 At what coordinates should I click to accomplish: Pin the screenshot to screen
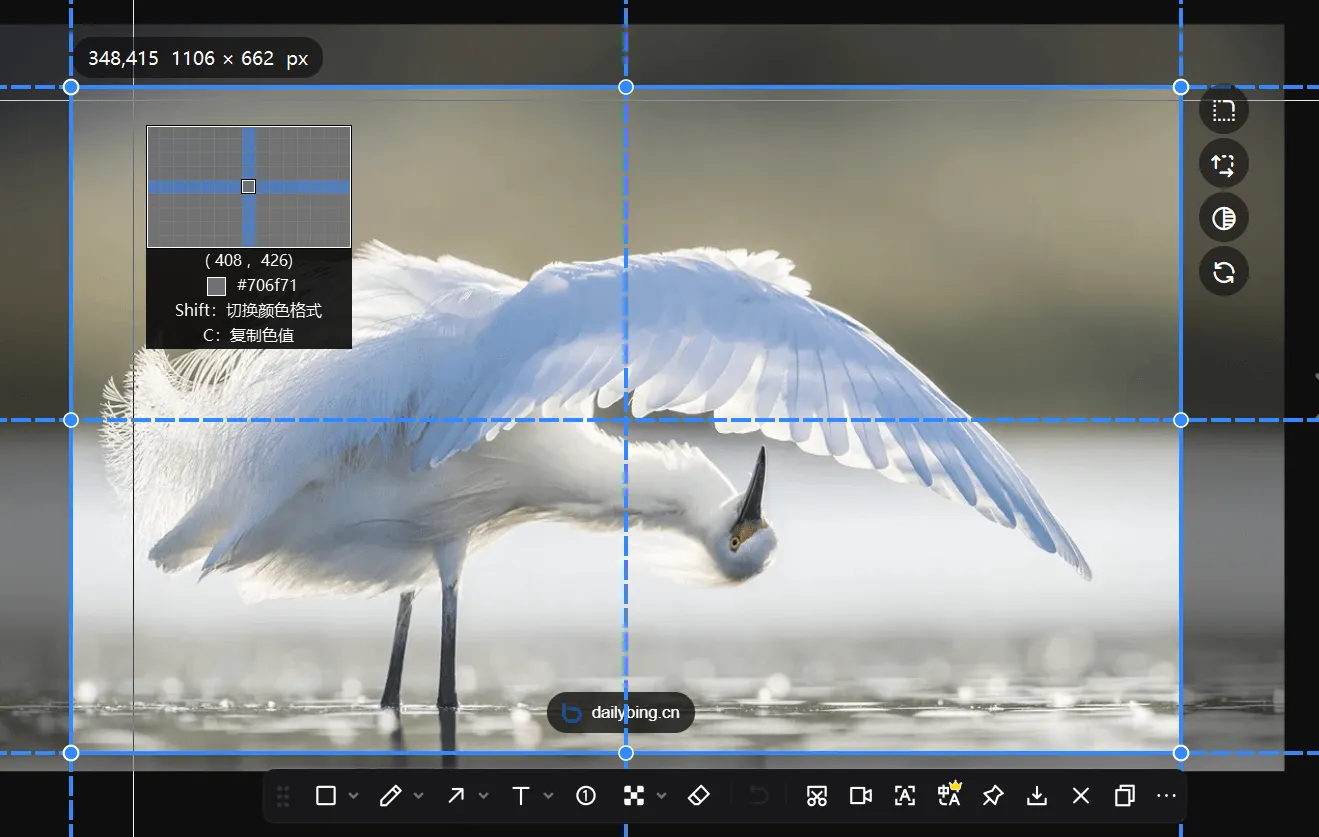pyautogui.click(x=993, y=796)
